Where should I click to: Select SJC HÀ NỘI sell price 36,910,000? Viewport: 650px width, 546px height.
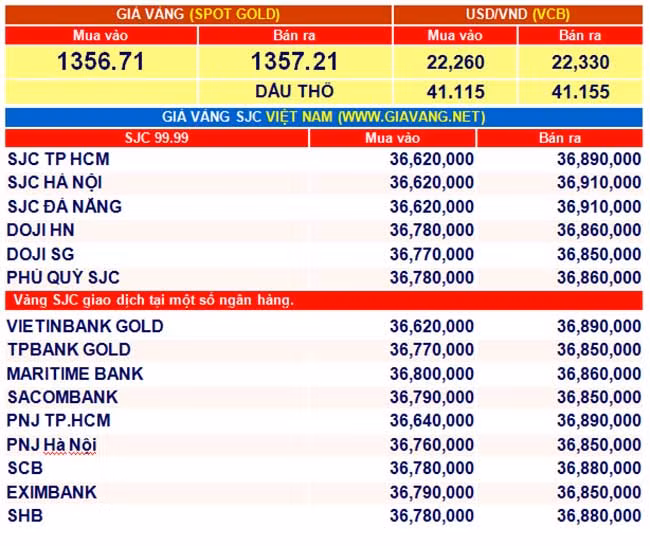coord(599,182)
